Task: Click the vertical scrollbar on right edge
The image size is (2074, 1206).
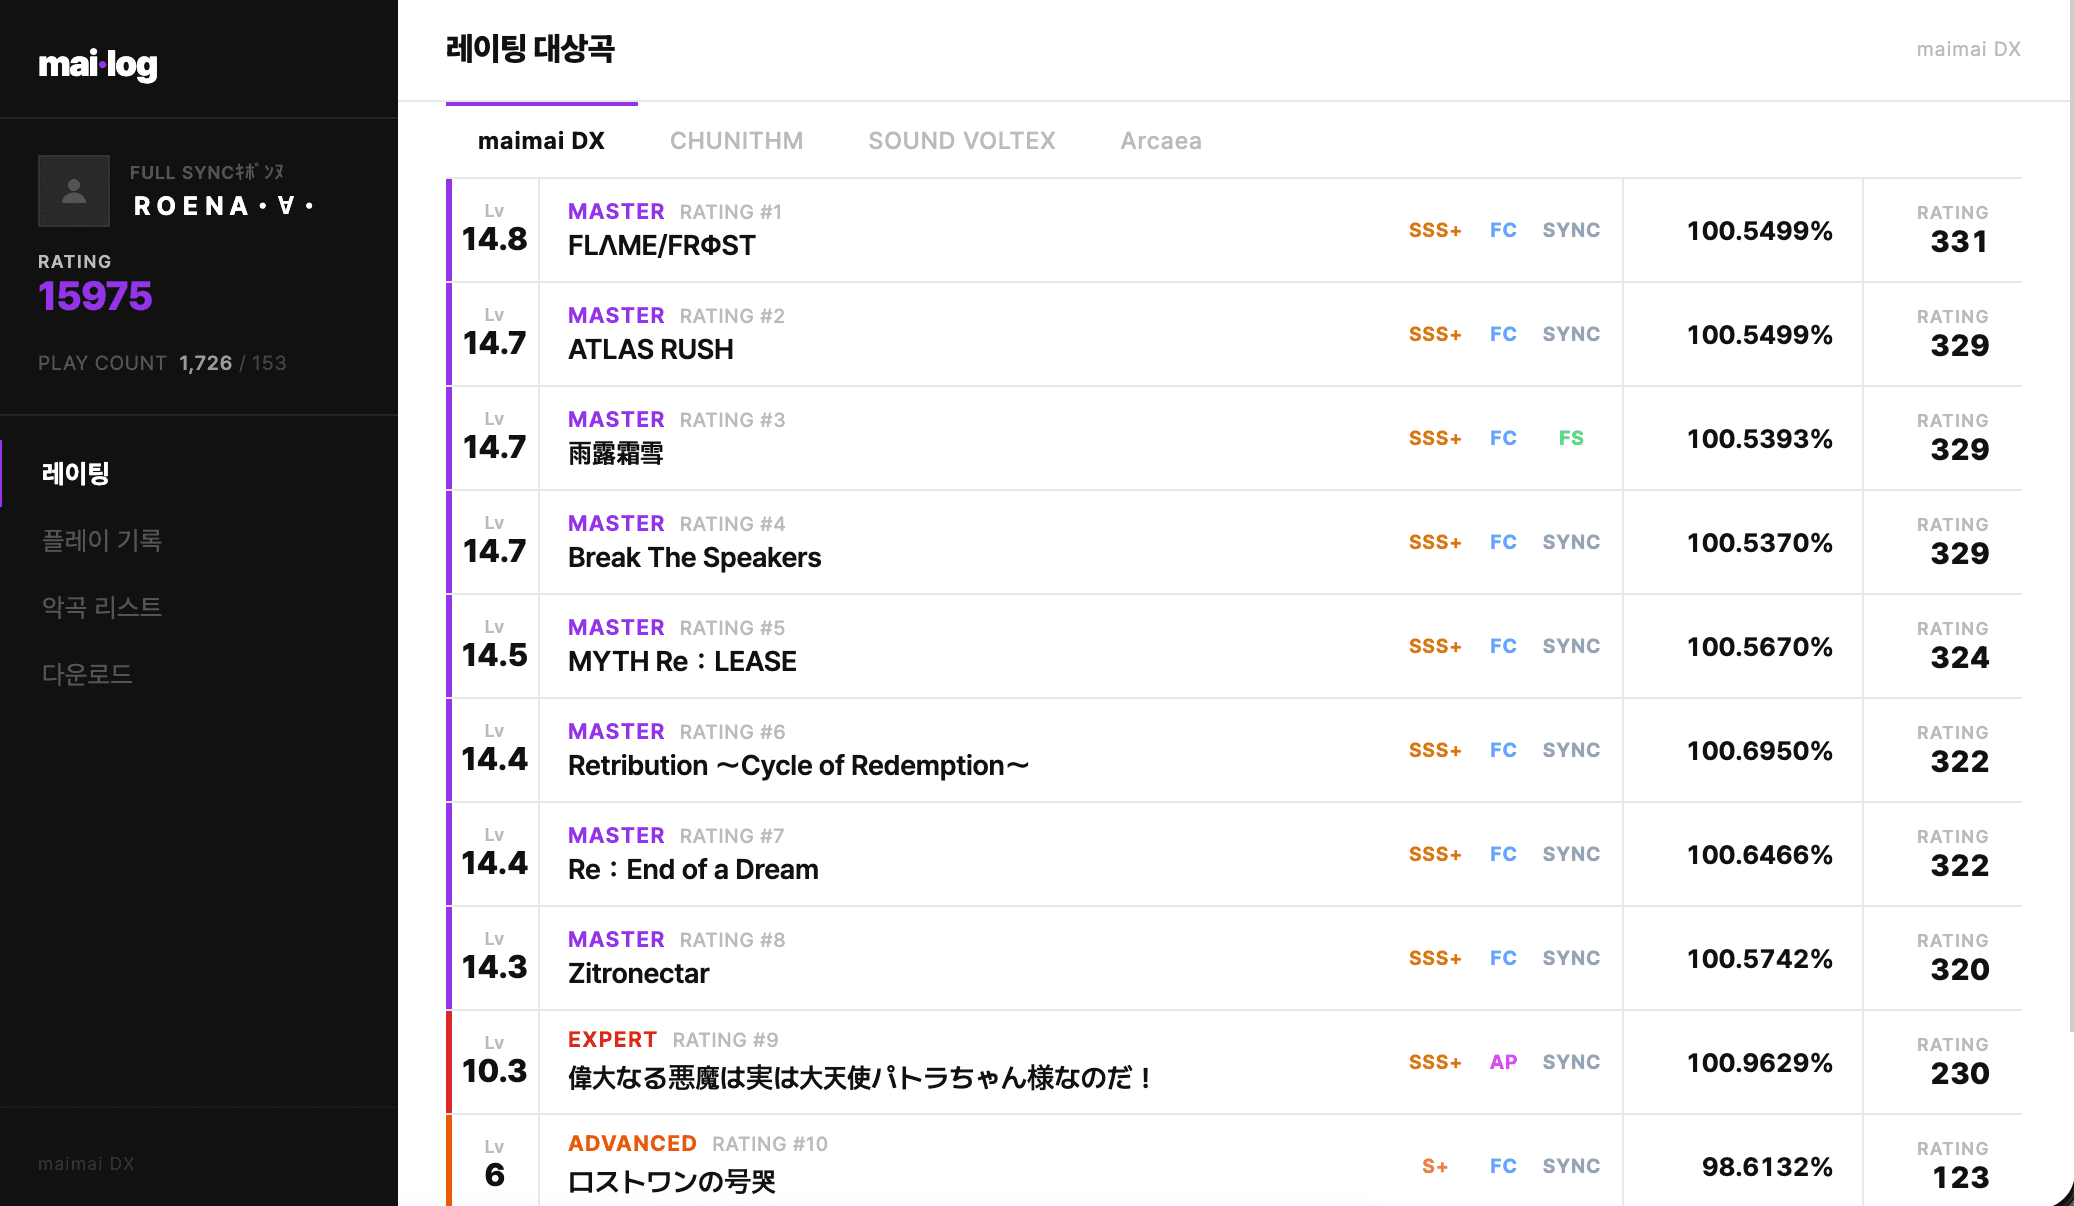Action: [x=2070, y=515]
